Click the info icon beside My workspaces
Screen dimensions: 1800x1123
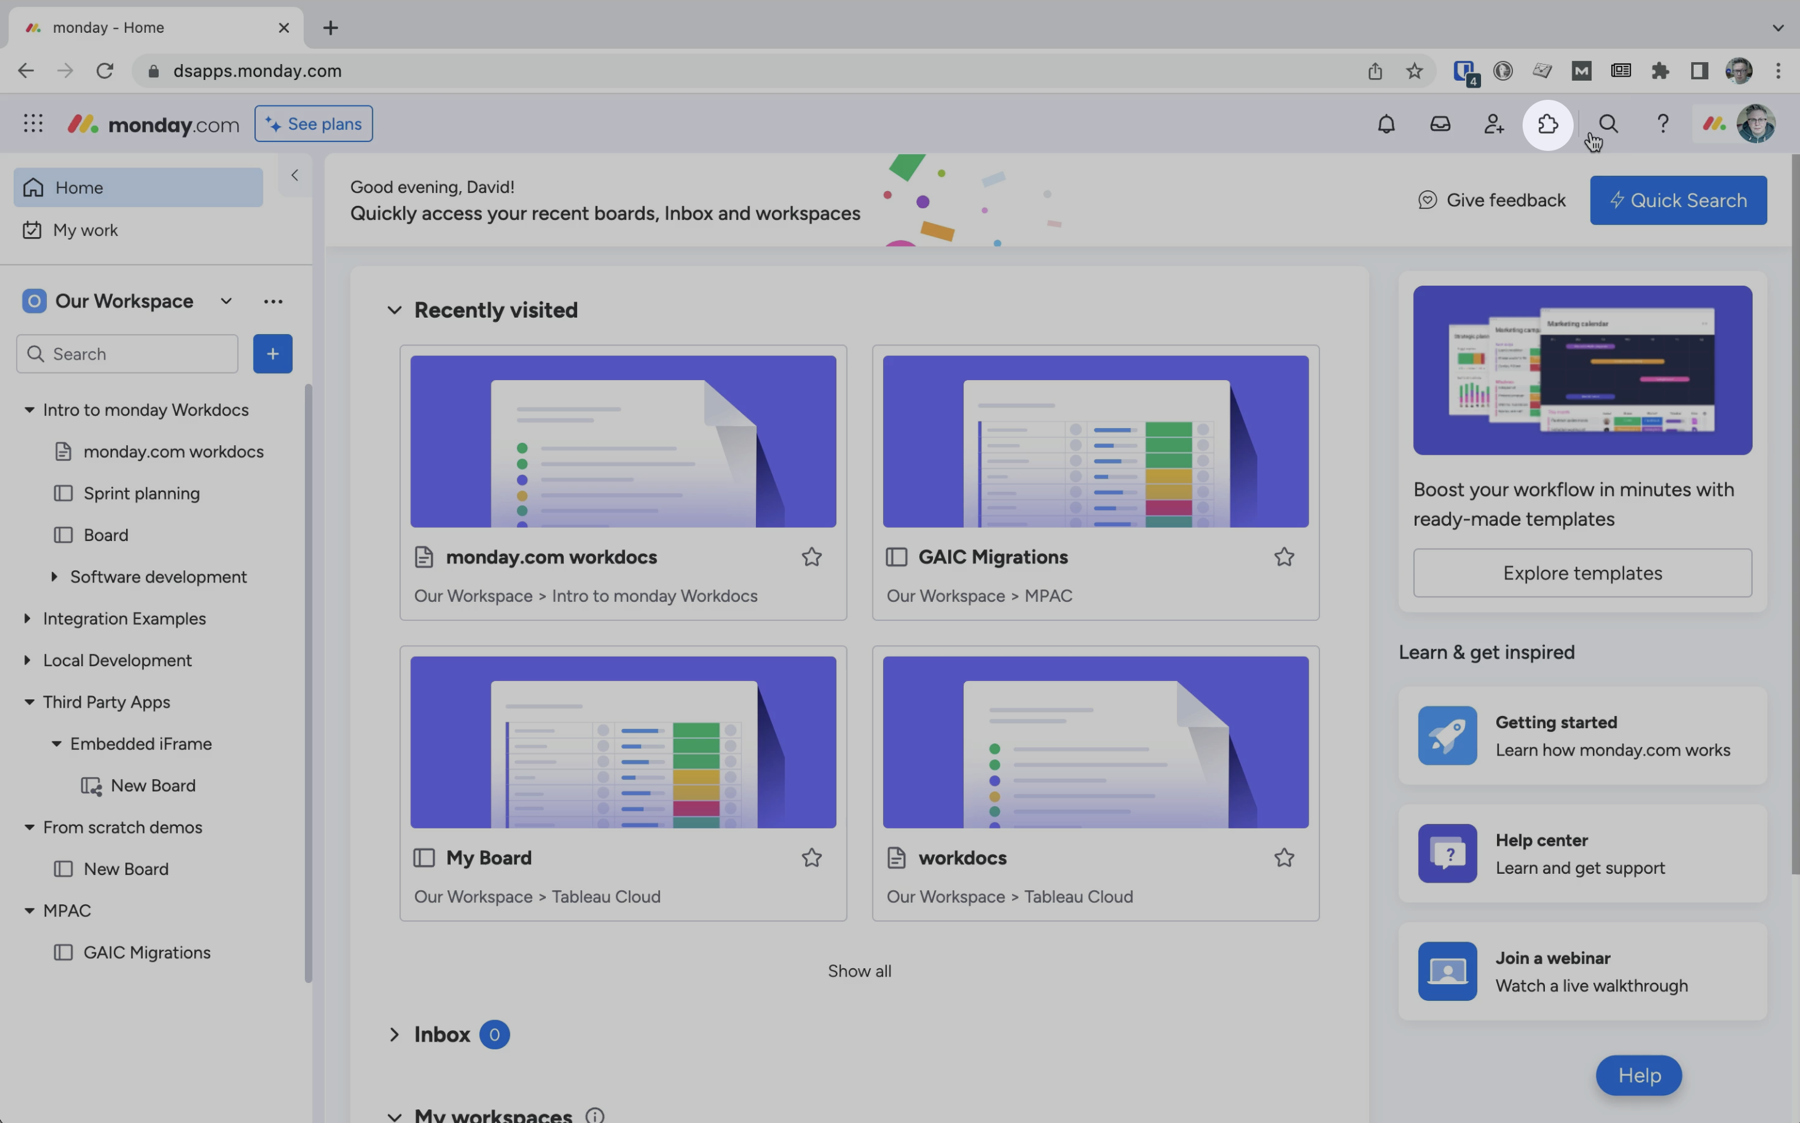595,1115
